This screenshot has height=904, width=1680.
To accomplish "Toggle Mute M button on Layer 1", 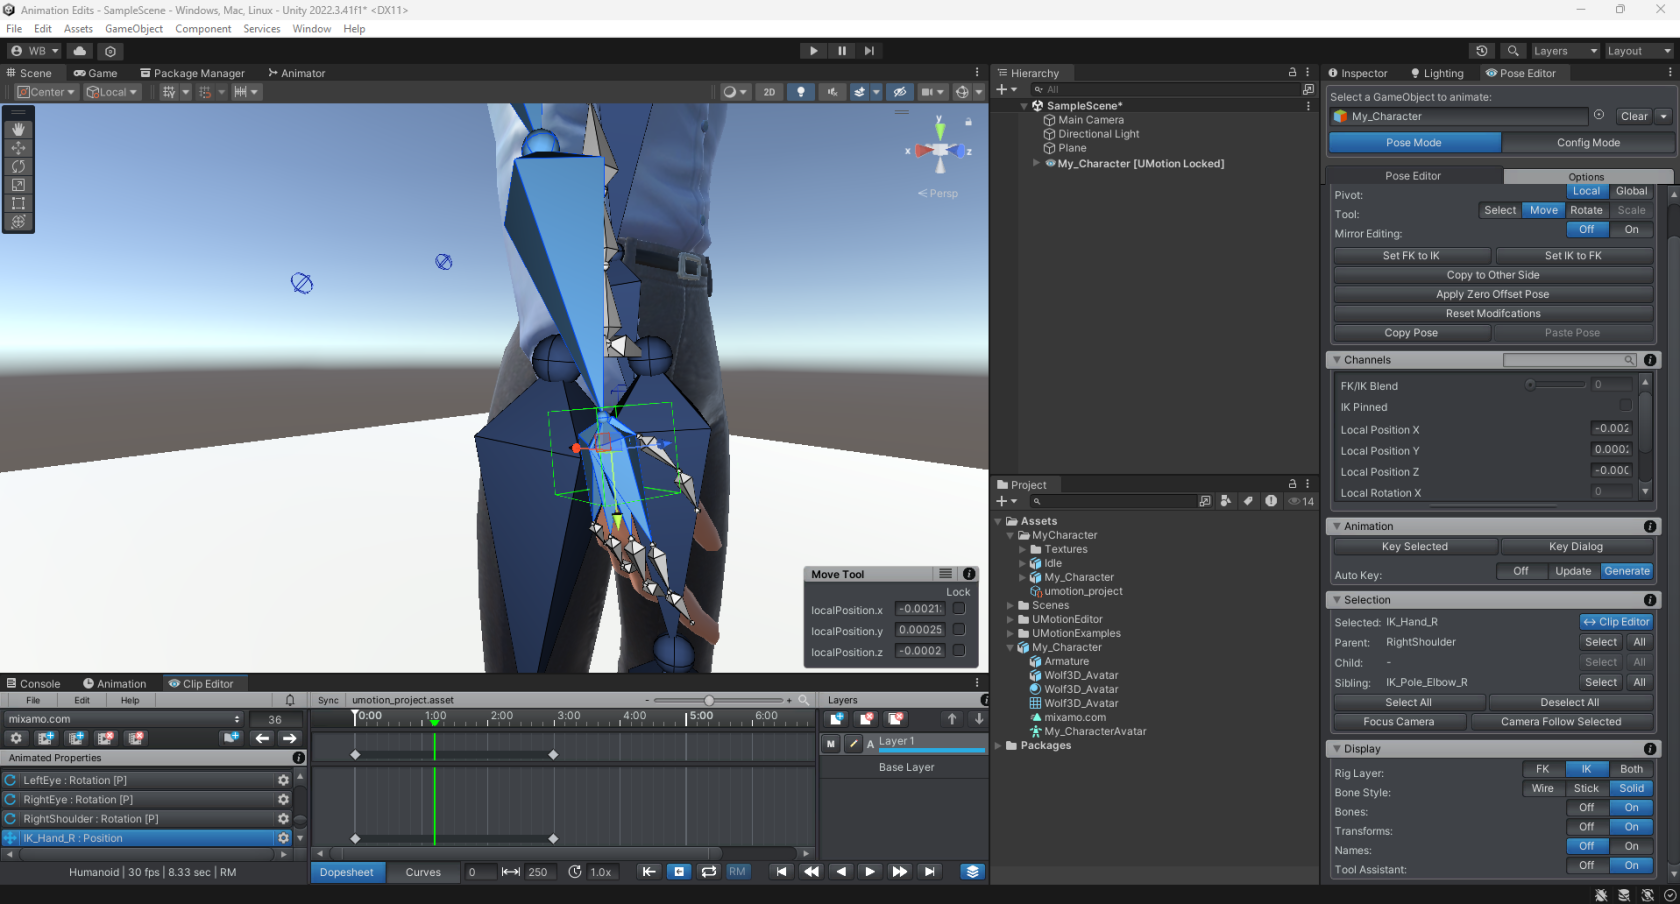I will coord(831,743).
